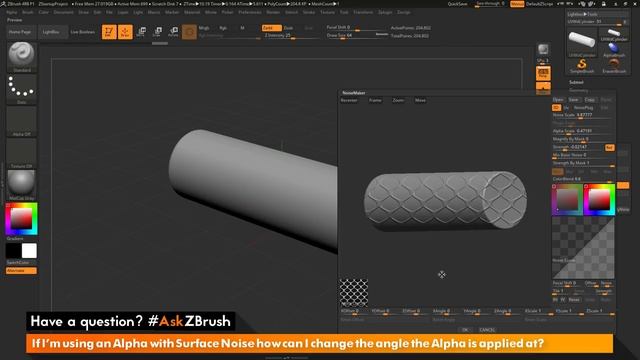
Task: Toggle the Mrgb mode
Action: (204, 28)
